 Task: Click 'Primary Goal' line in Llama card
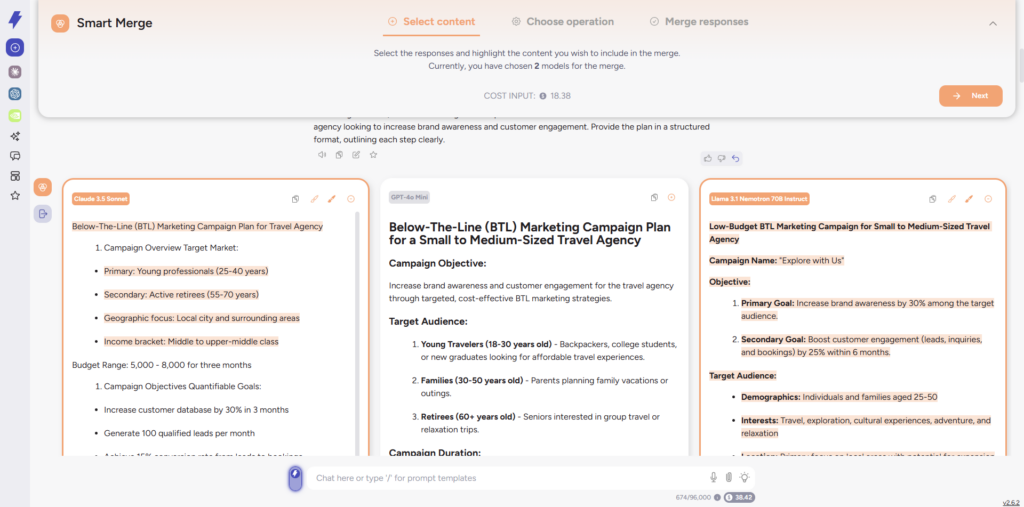pos(867,309)
